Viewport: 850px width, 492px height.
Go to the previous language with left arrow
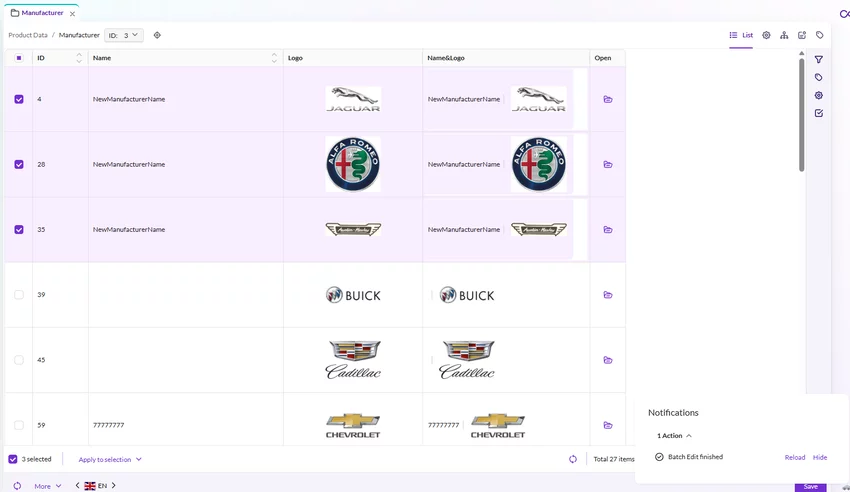(78, 485)
